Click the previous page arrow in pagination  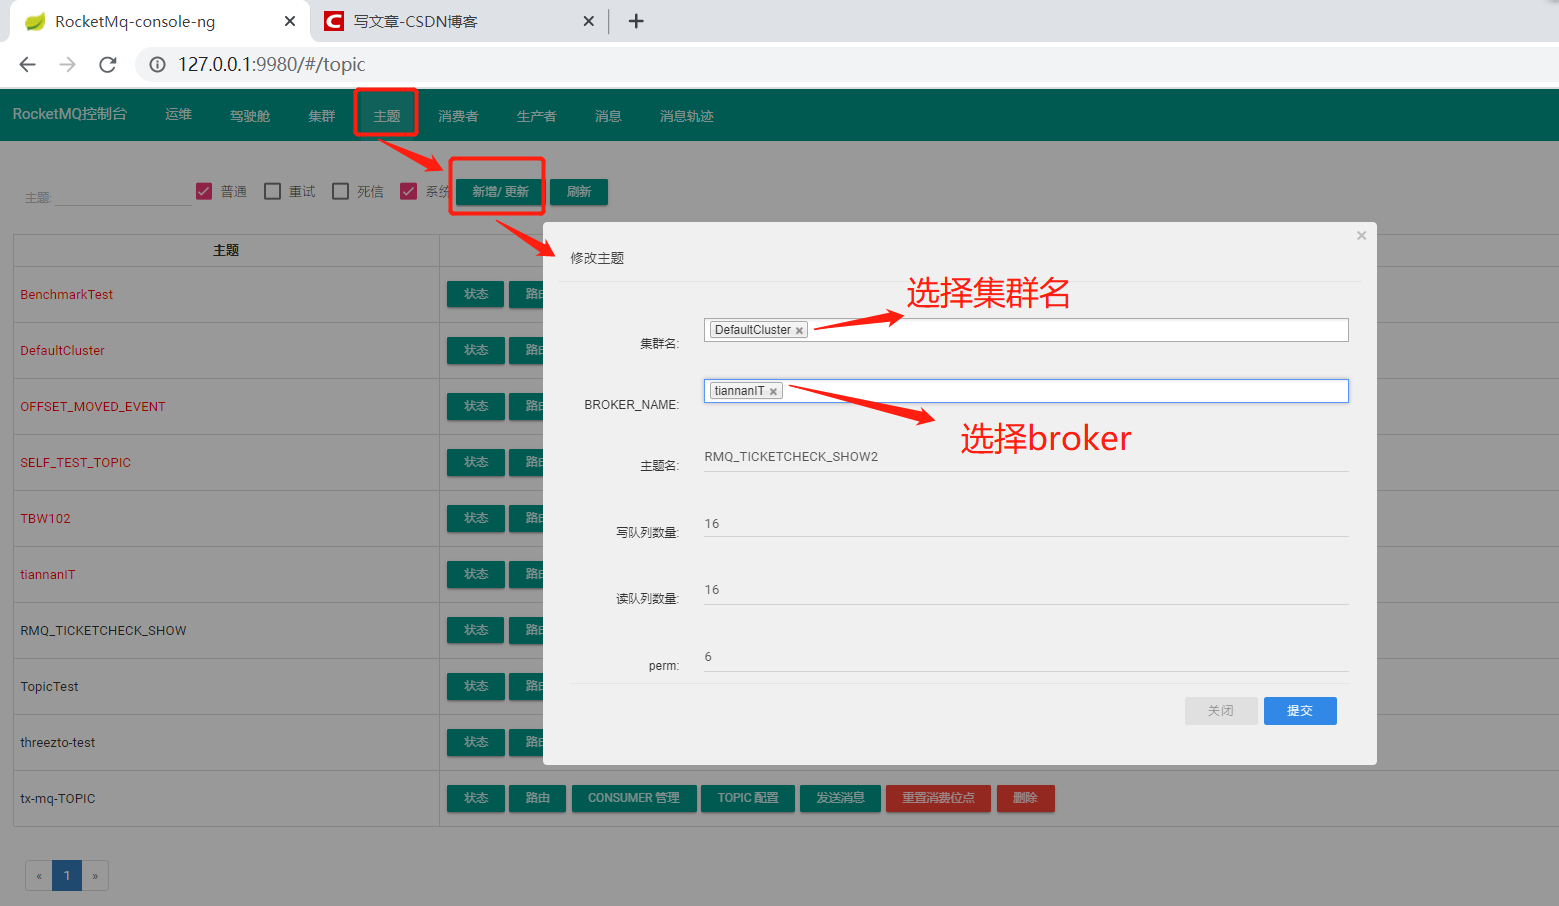[38, 875]
